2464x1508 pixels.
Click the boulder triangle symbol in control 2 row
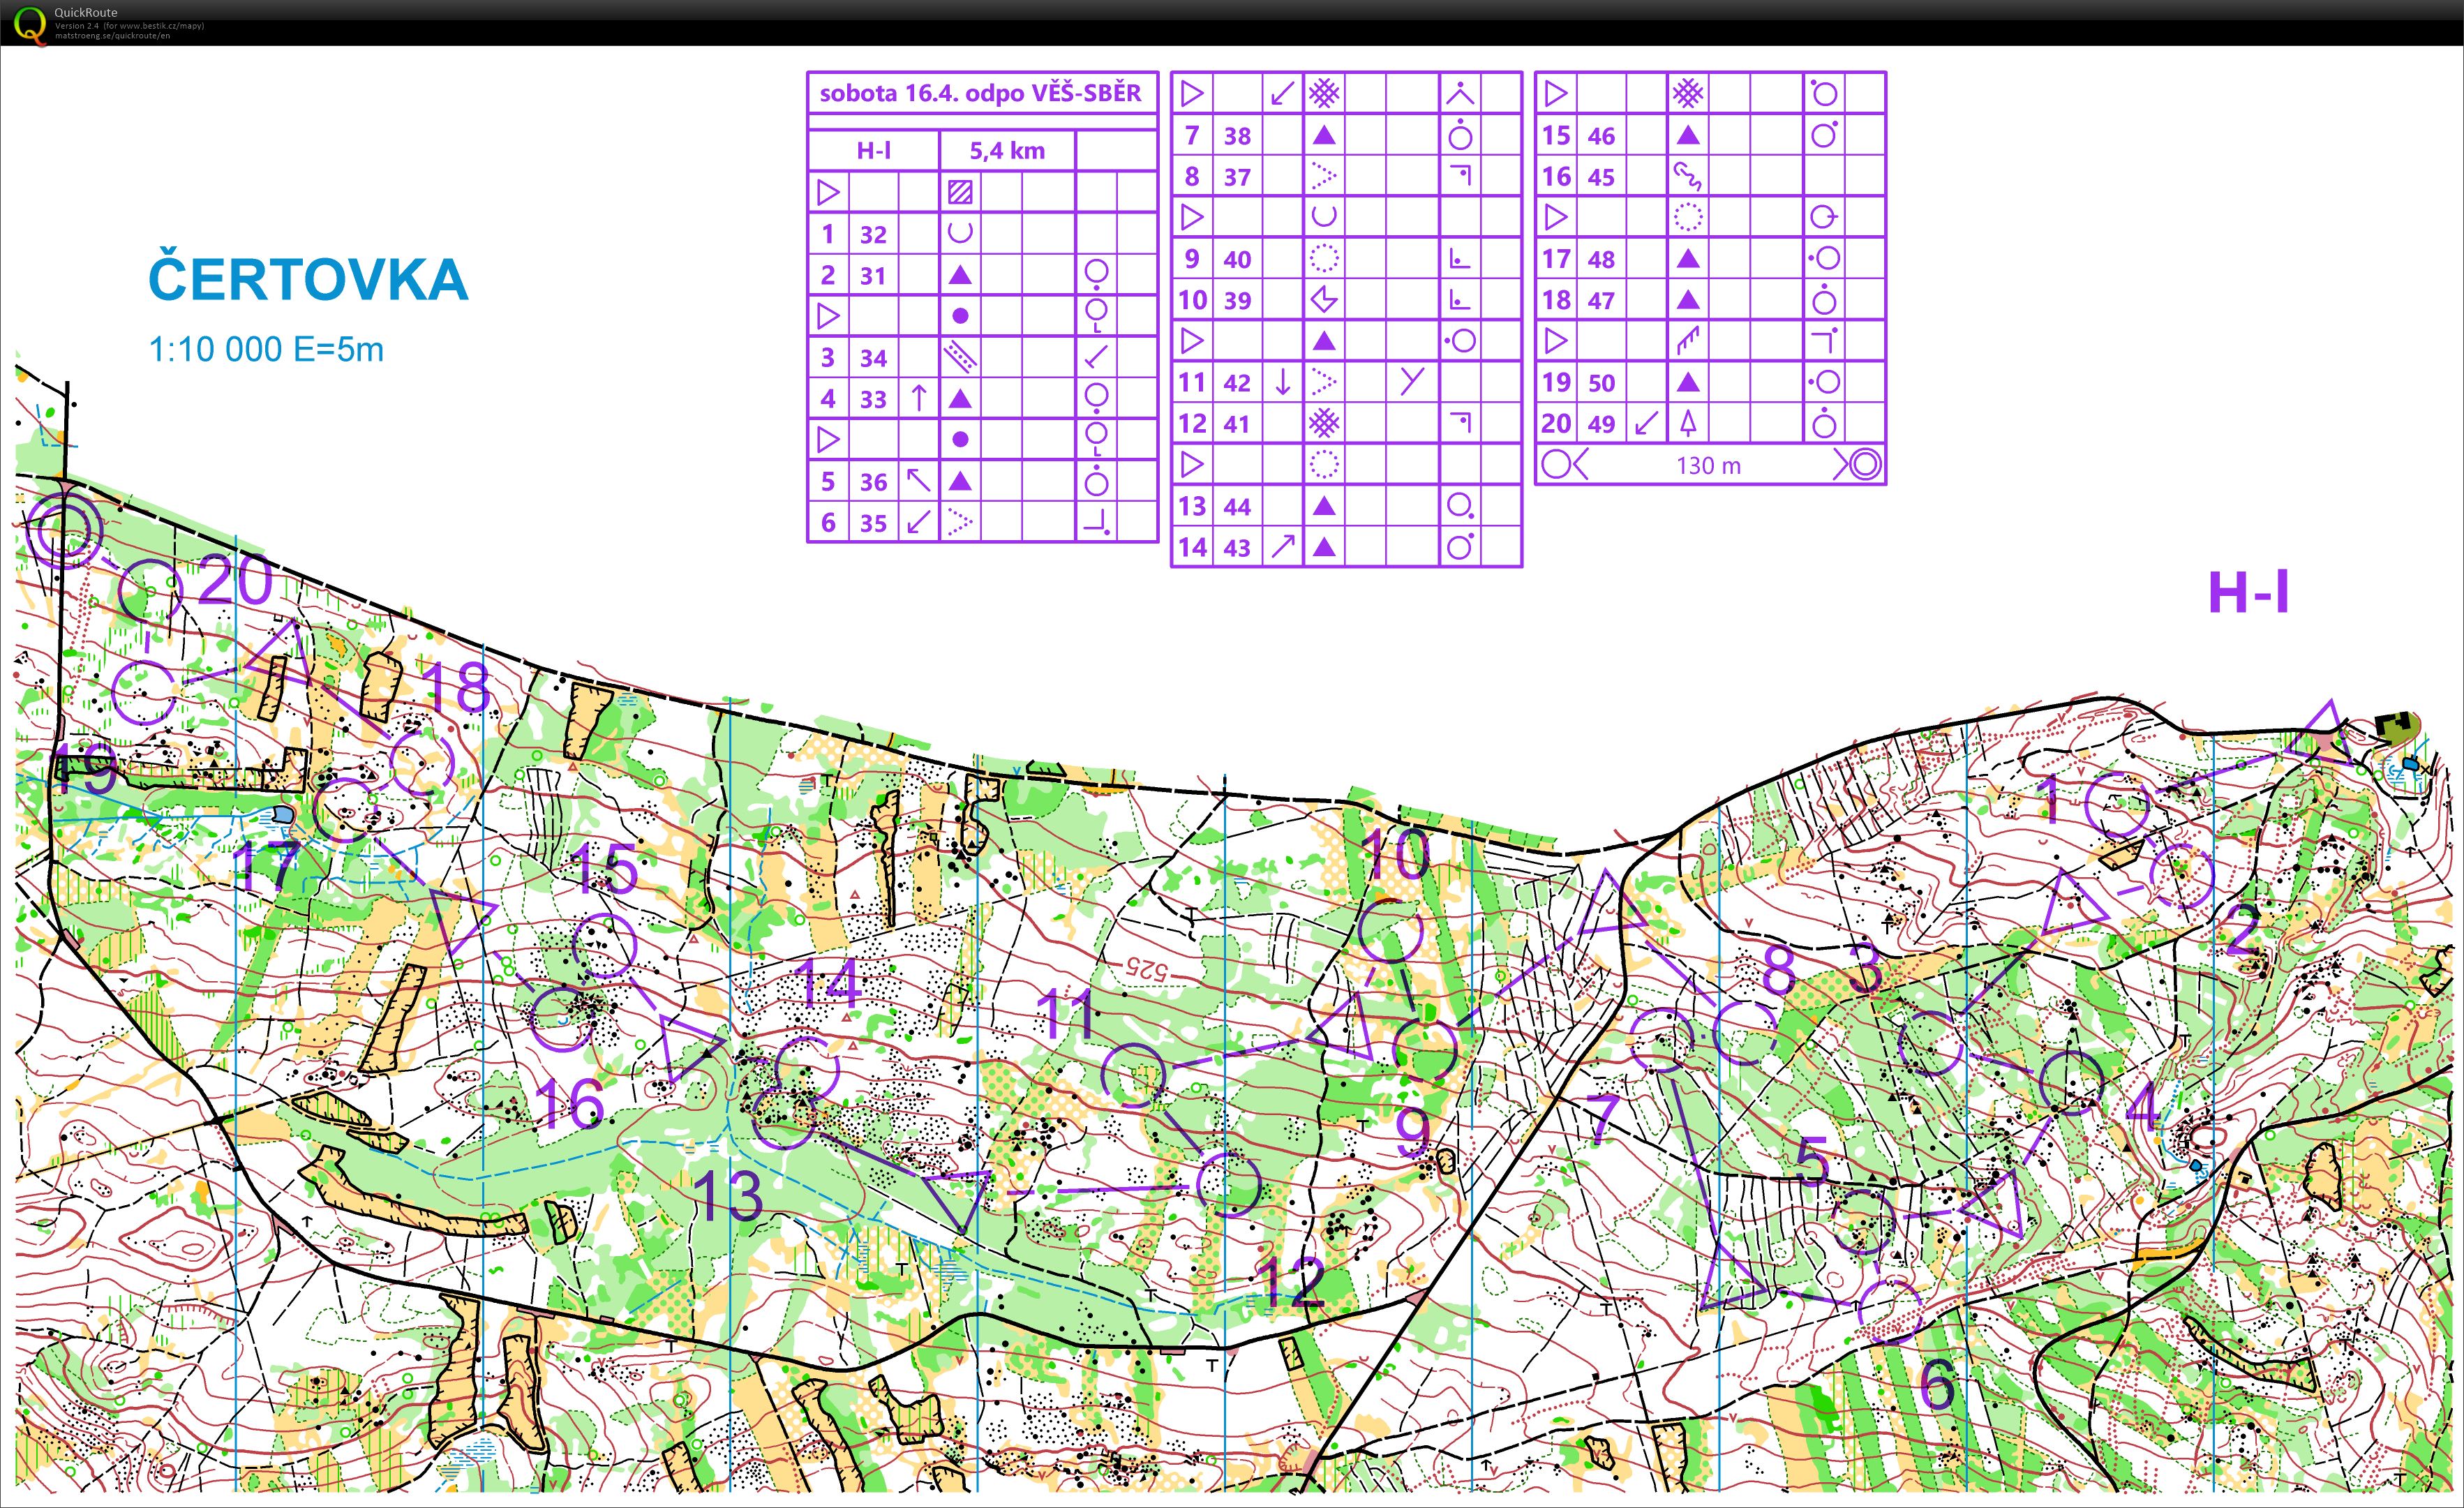960,275
